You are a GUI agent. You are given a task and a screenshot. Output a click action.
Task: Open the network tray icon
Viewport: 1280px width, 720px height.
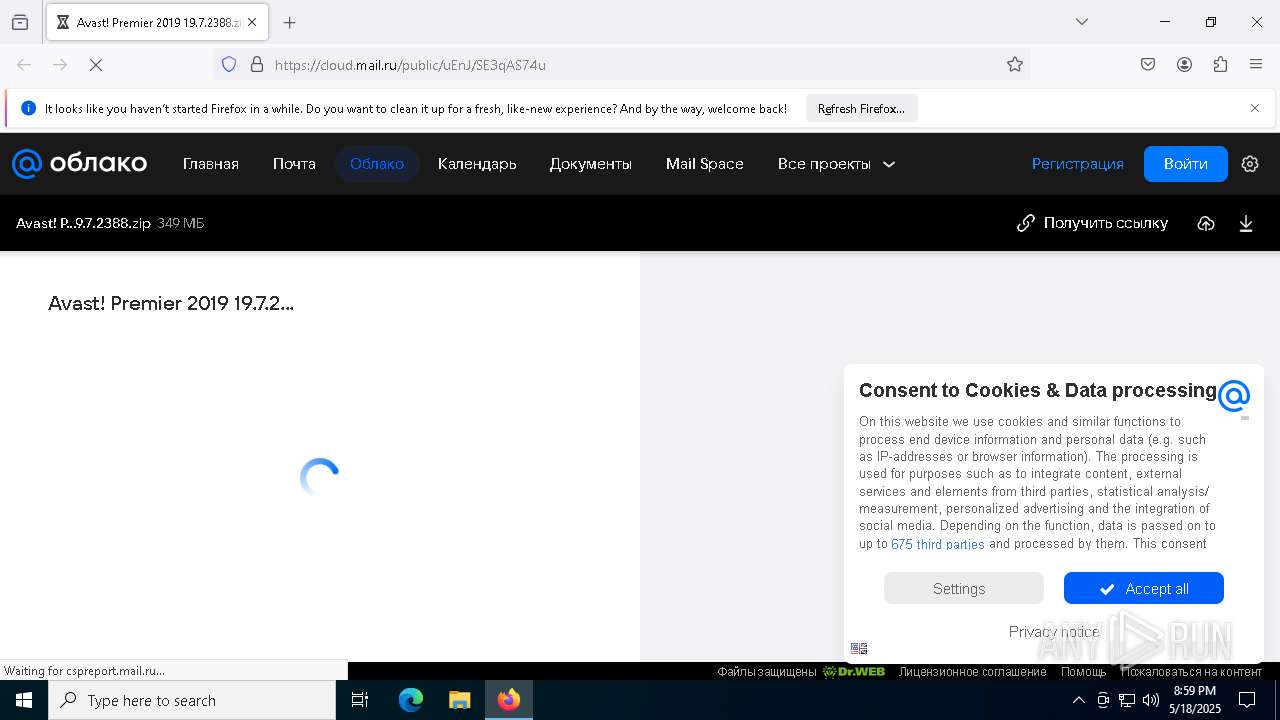point(1127,700)
